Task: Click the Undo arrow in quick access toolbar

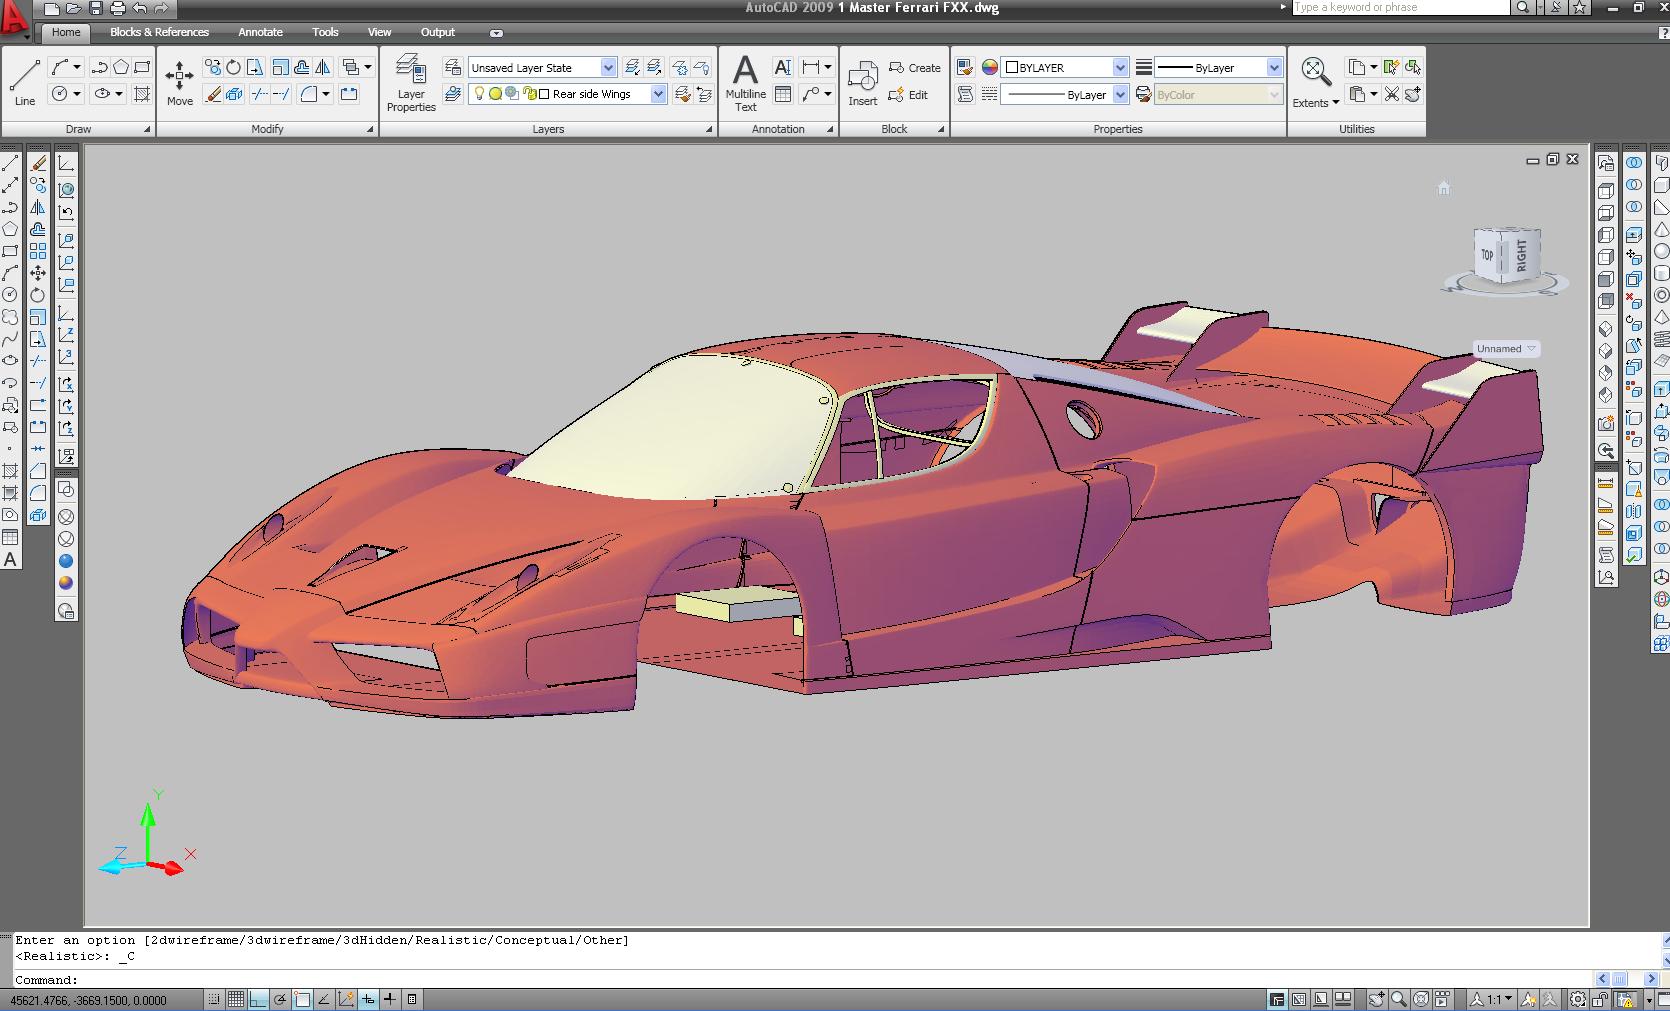Action: pyautogui.click(x=139, y=8)
